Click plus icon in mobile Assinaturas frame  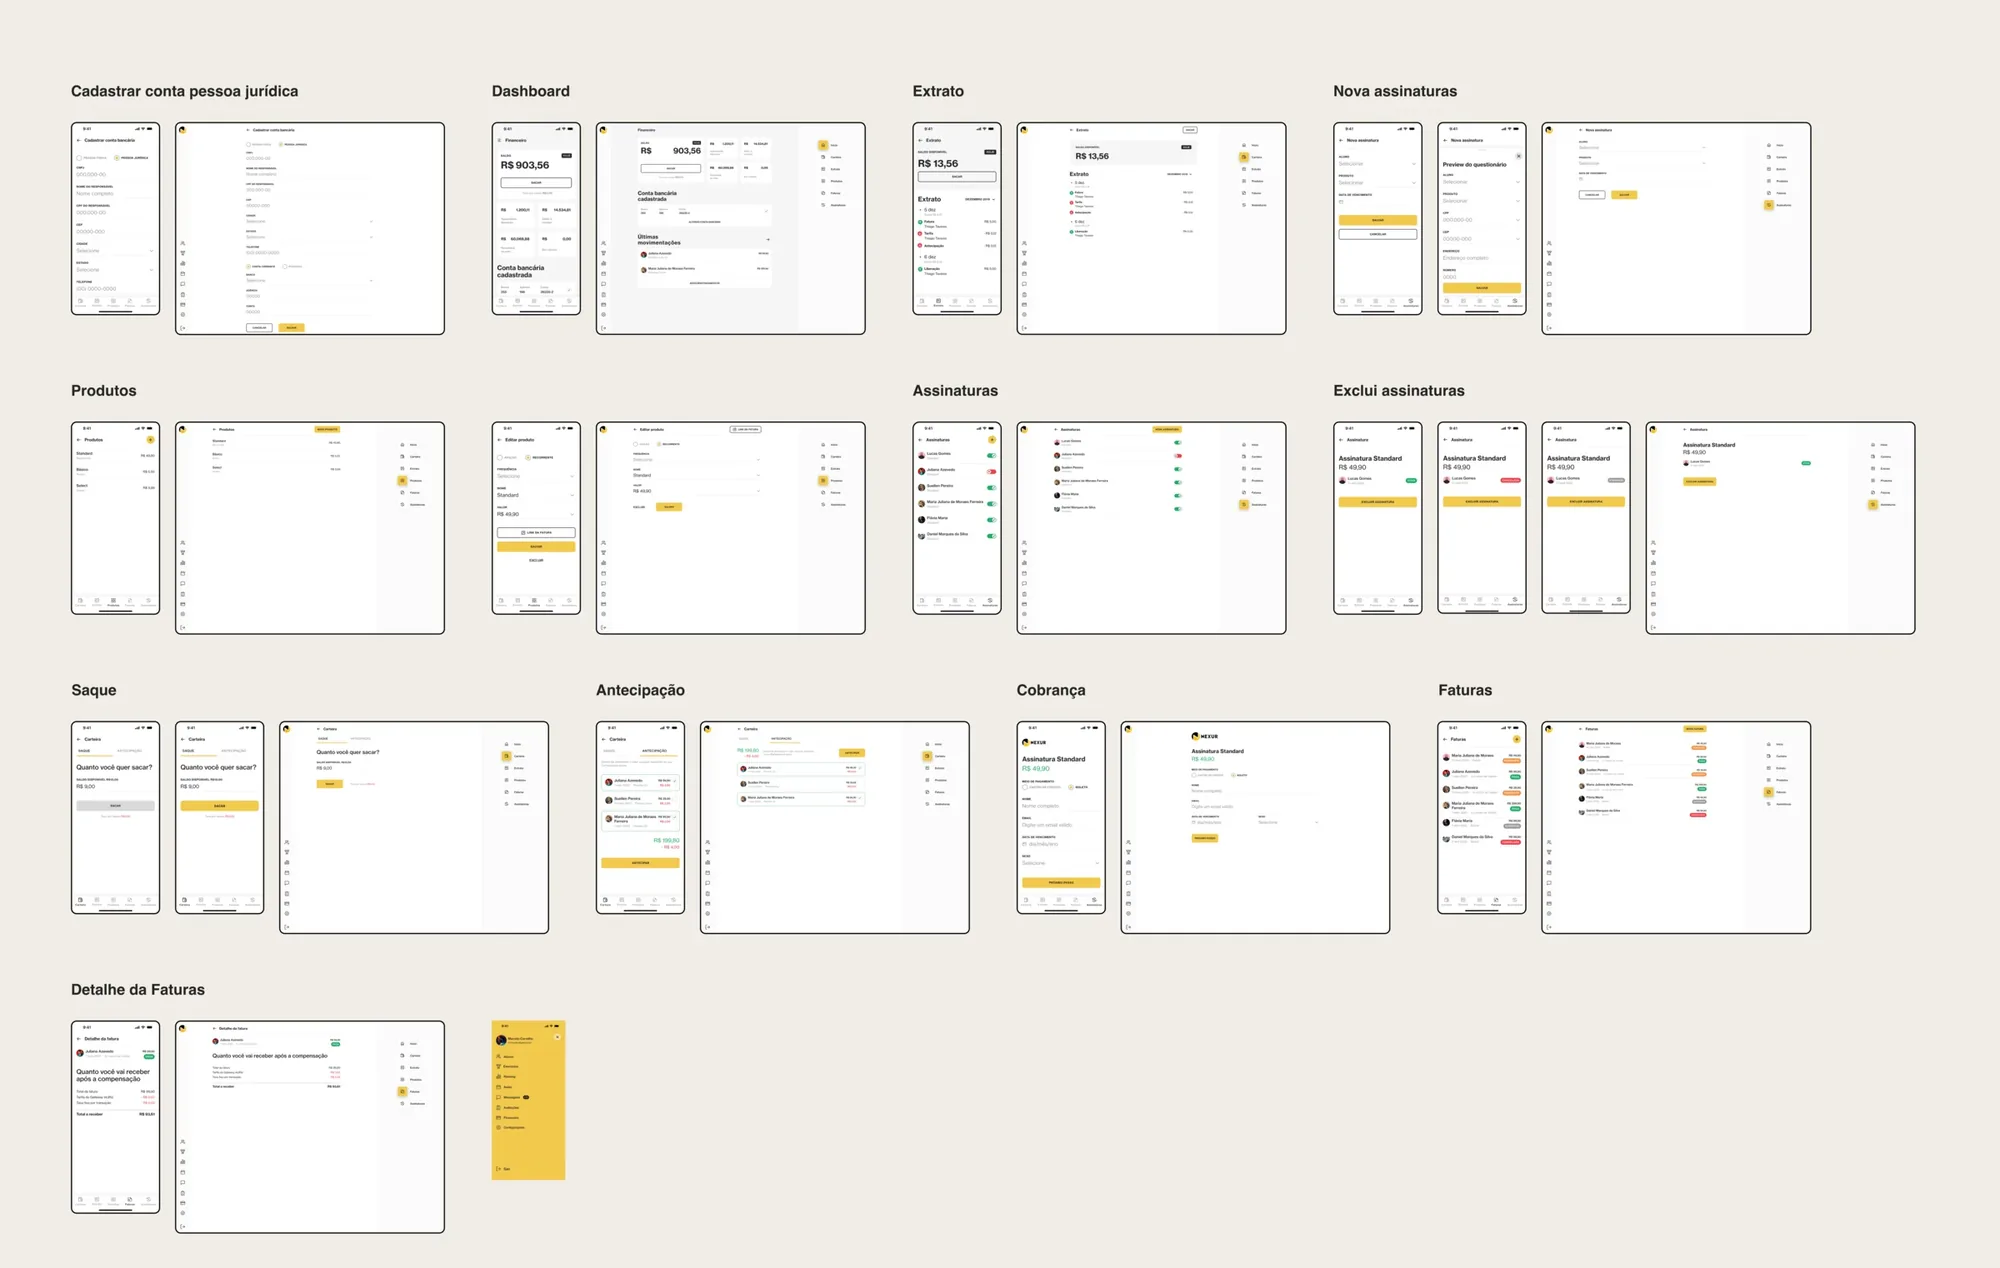[992, 440]
